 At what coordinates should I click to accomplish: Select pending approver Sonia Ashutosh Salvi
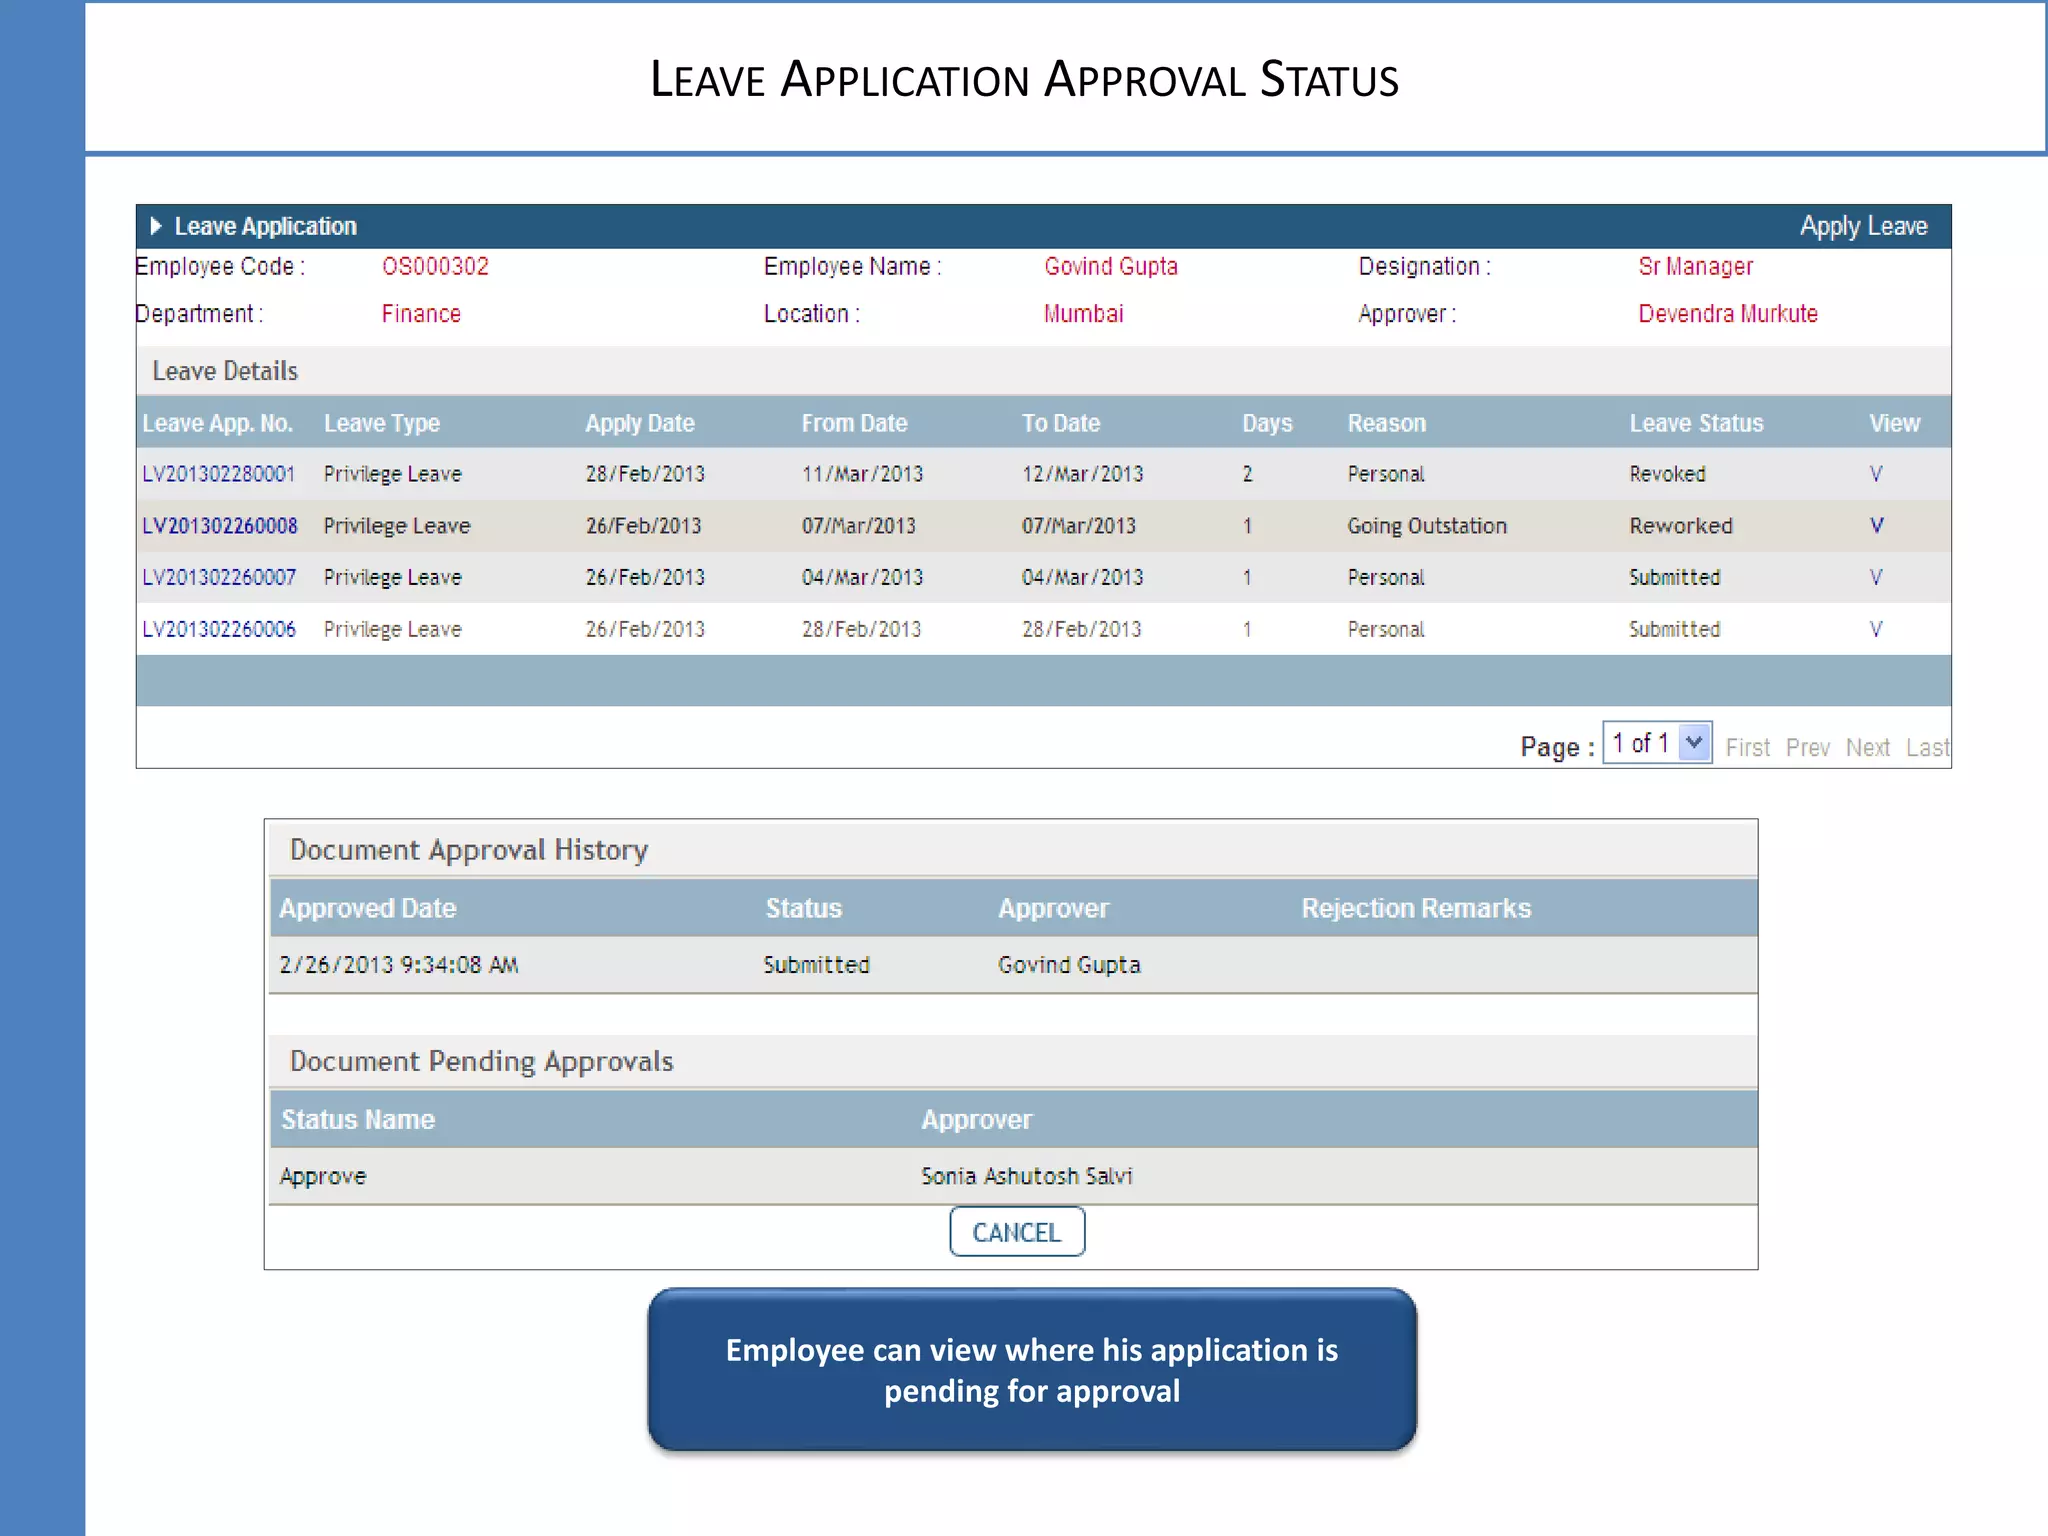pos(1027,1176)
